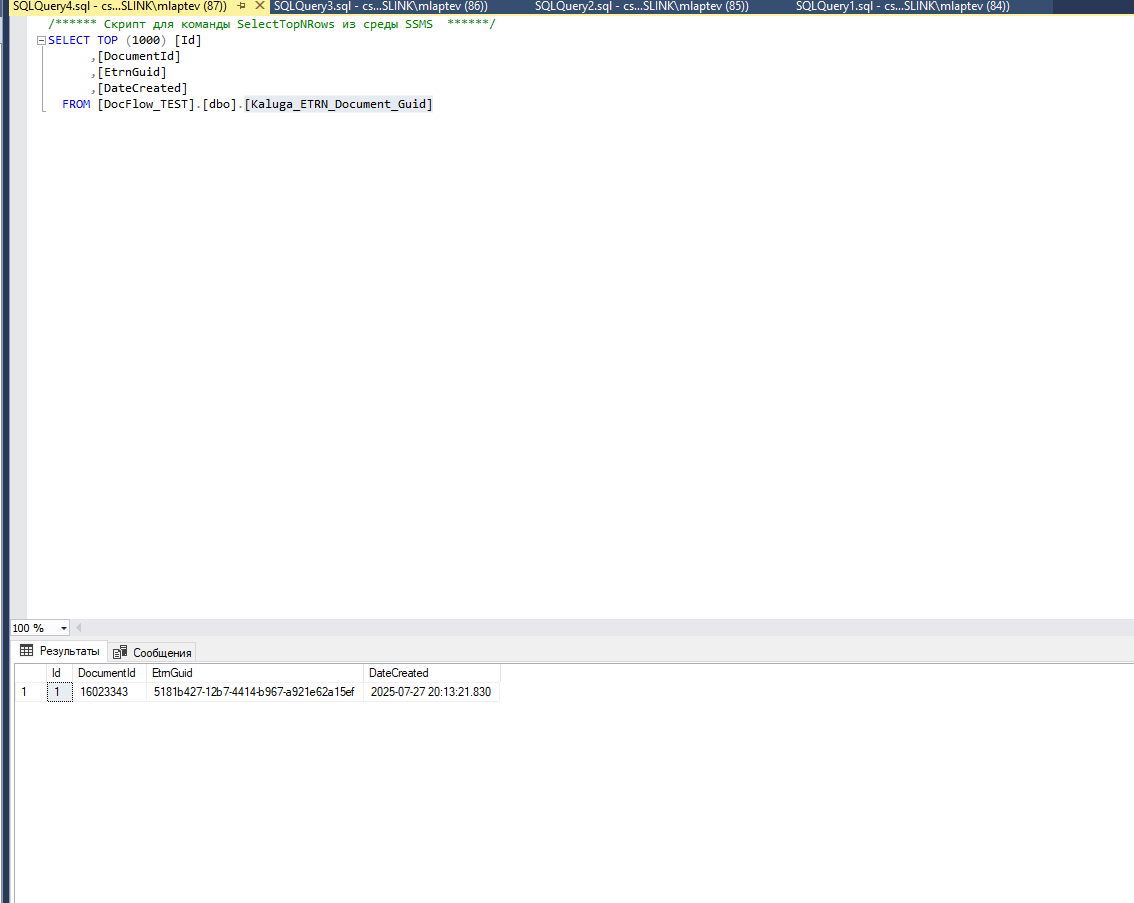Switch to SQLQuery3.sql tab

[380, 7]
